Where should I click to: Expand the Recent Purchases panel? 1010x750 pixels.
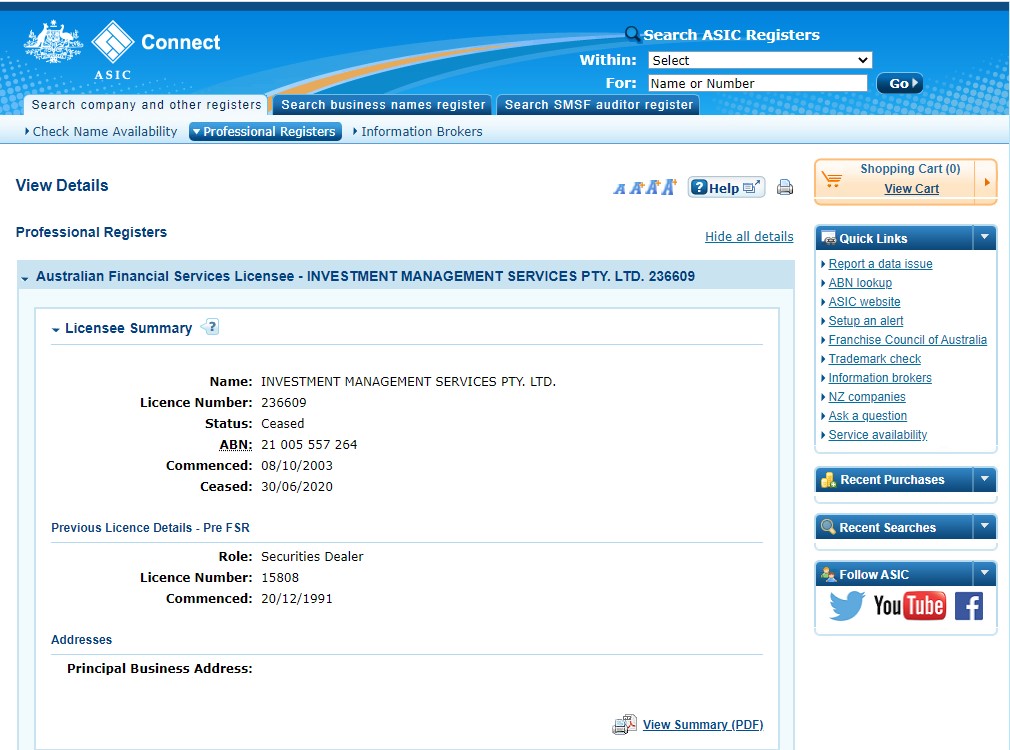tap(984, 479)
